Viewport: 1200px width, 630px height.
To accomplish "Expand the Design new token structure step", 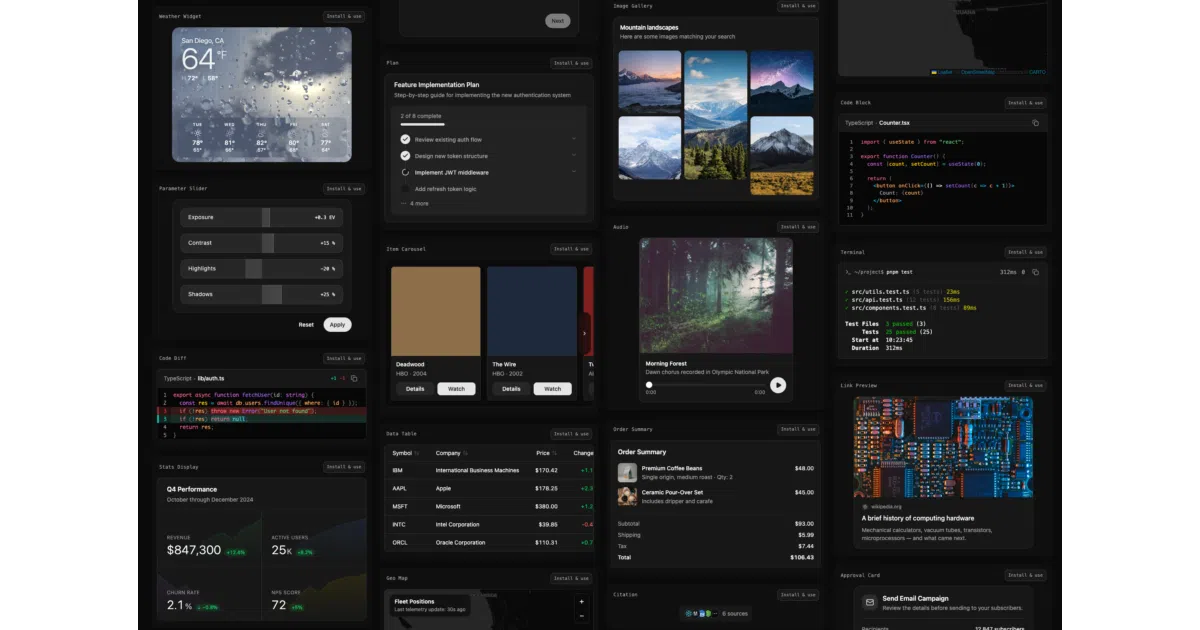I will (574, 156).
